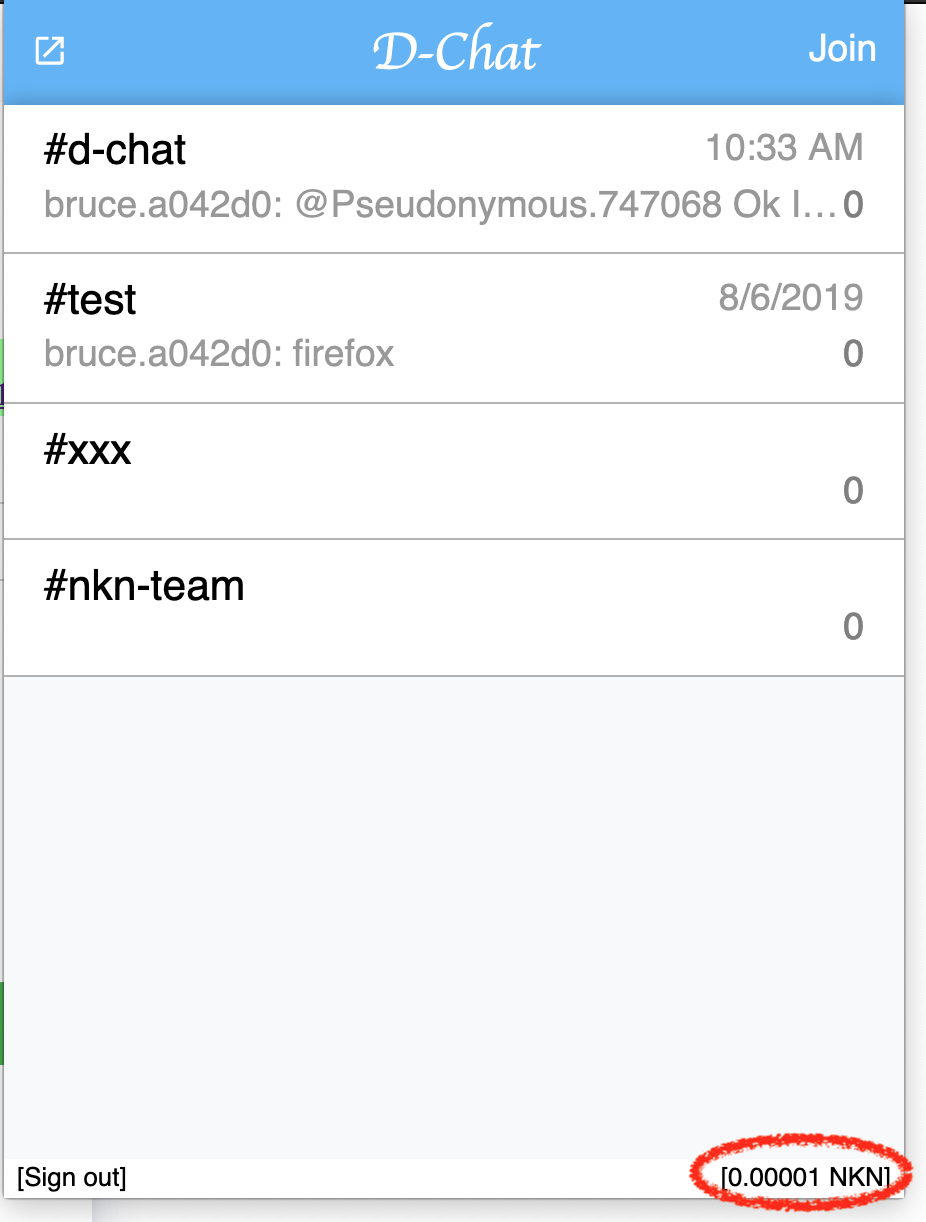Click the empty area below the channel list
Image resolution: width=926 pixels, height=1222 pixels.
click(x=454, y=915)
